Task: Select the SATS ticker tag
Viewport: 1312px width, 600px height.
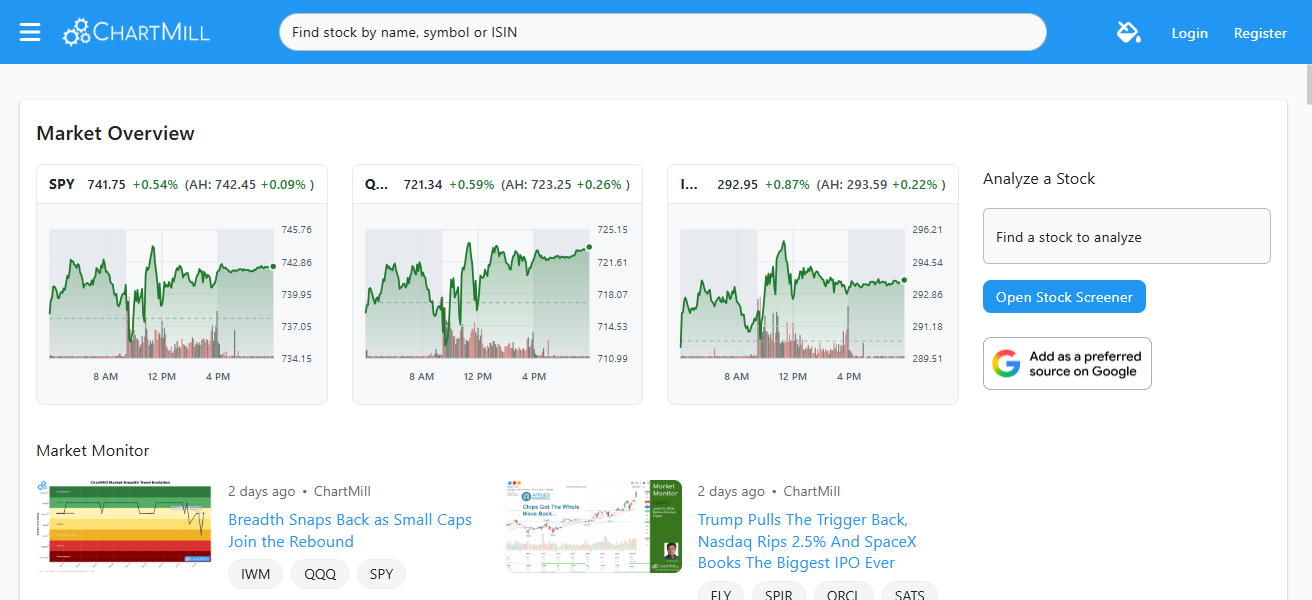Action: click(x=909, y=592)
